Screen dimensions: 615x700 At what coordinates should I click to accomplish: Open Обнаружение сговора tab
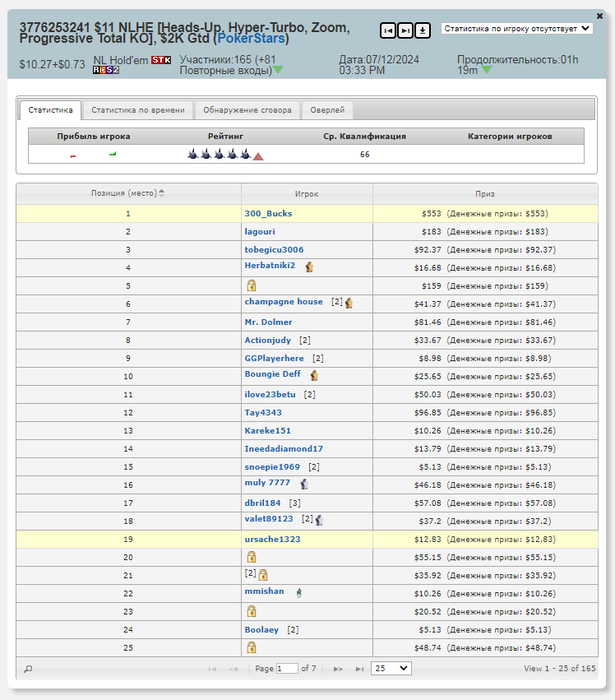click(x=247, y=110)
